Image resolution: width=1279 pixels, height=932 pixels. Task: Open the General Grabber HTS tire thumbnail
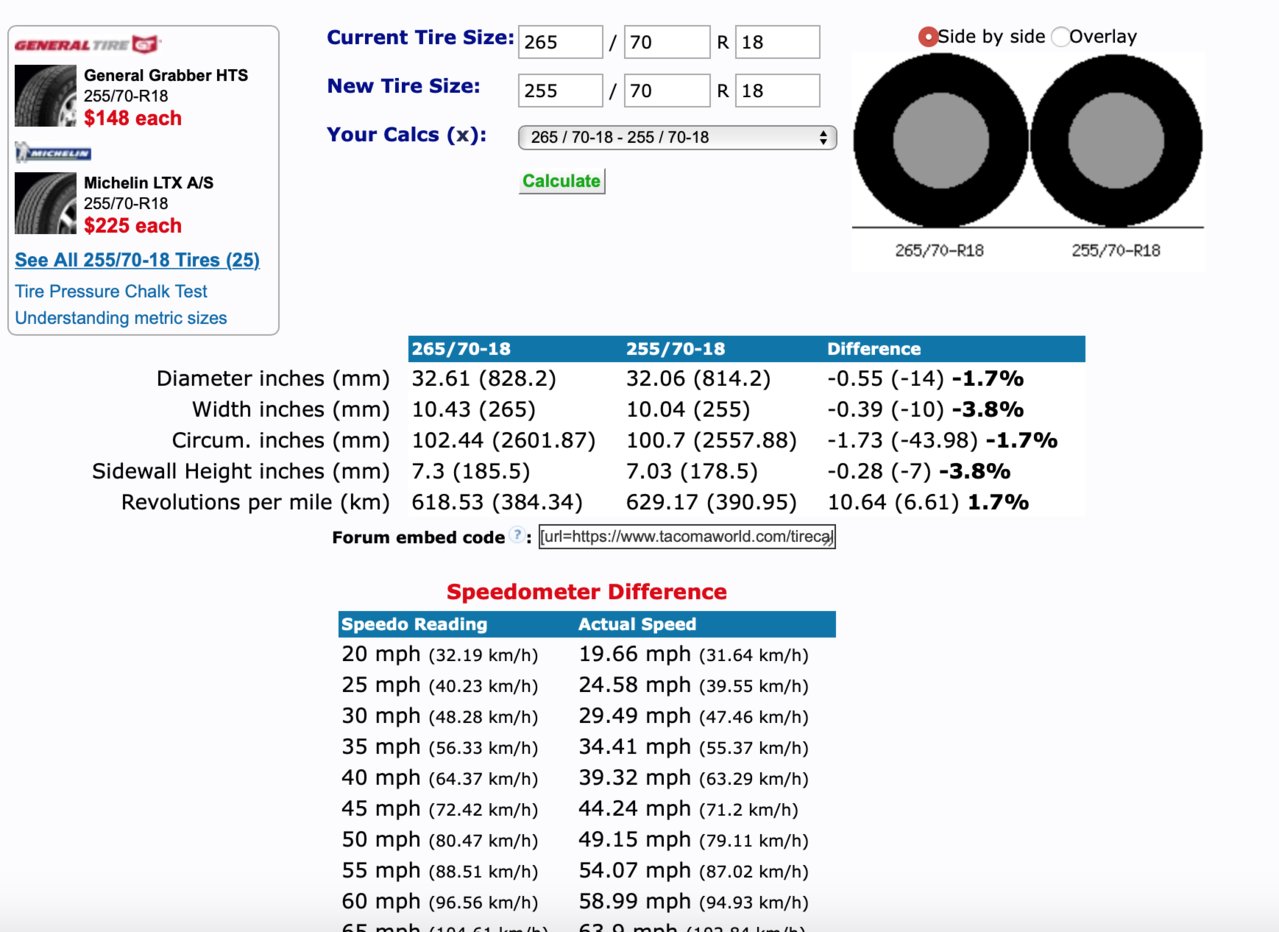click(46, 96)
